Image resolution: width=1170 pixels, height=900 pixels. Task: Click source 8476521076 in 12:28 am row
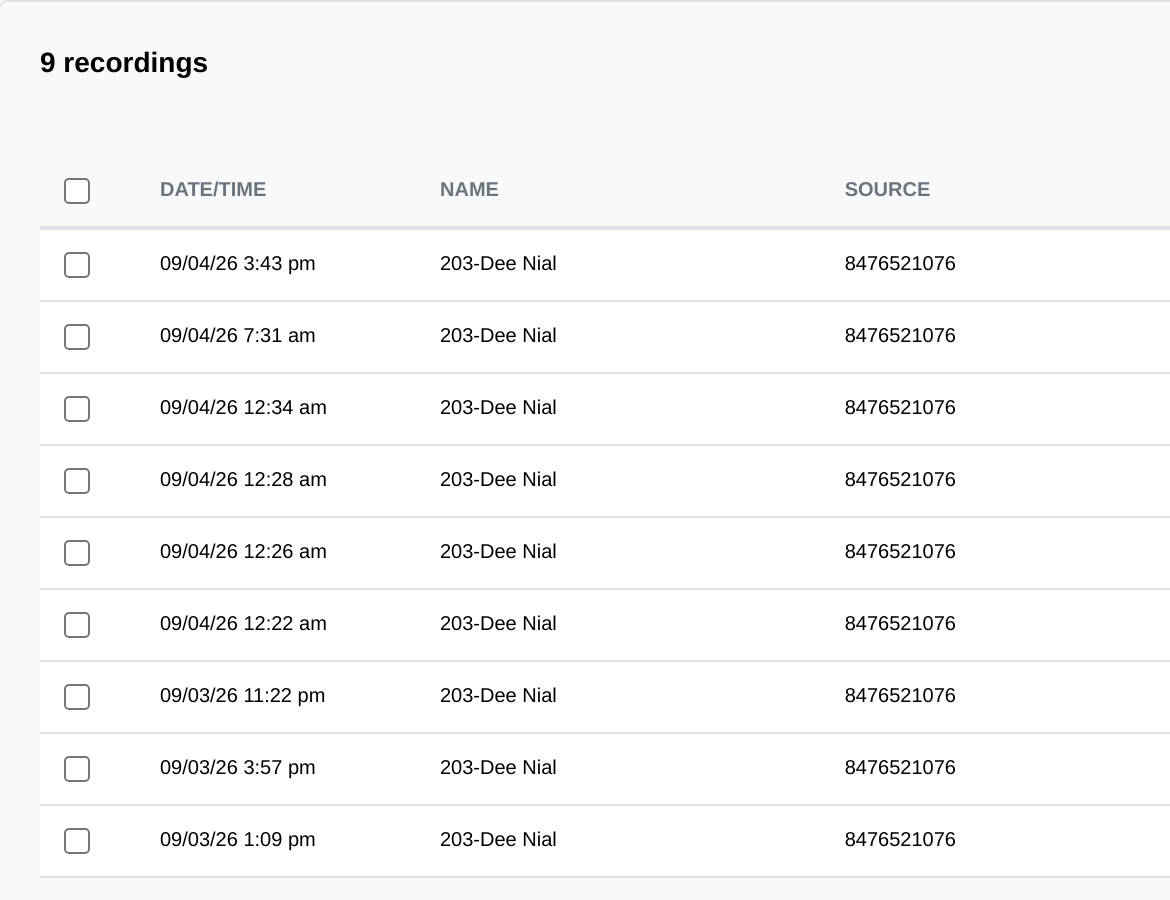pyautogui.click(x=900, y=480)
